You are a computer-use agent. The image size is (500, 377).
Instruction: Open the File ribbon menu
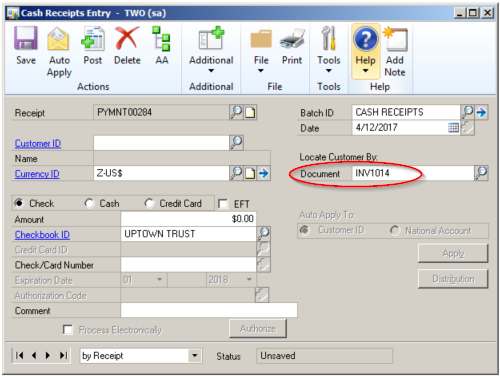pos(261,50)
